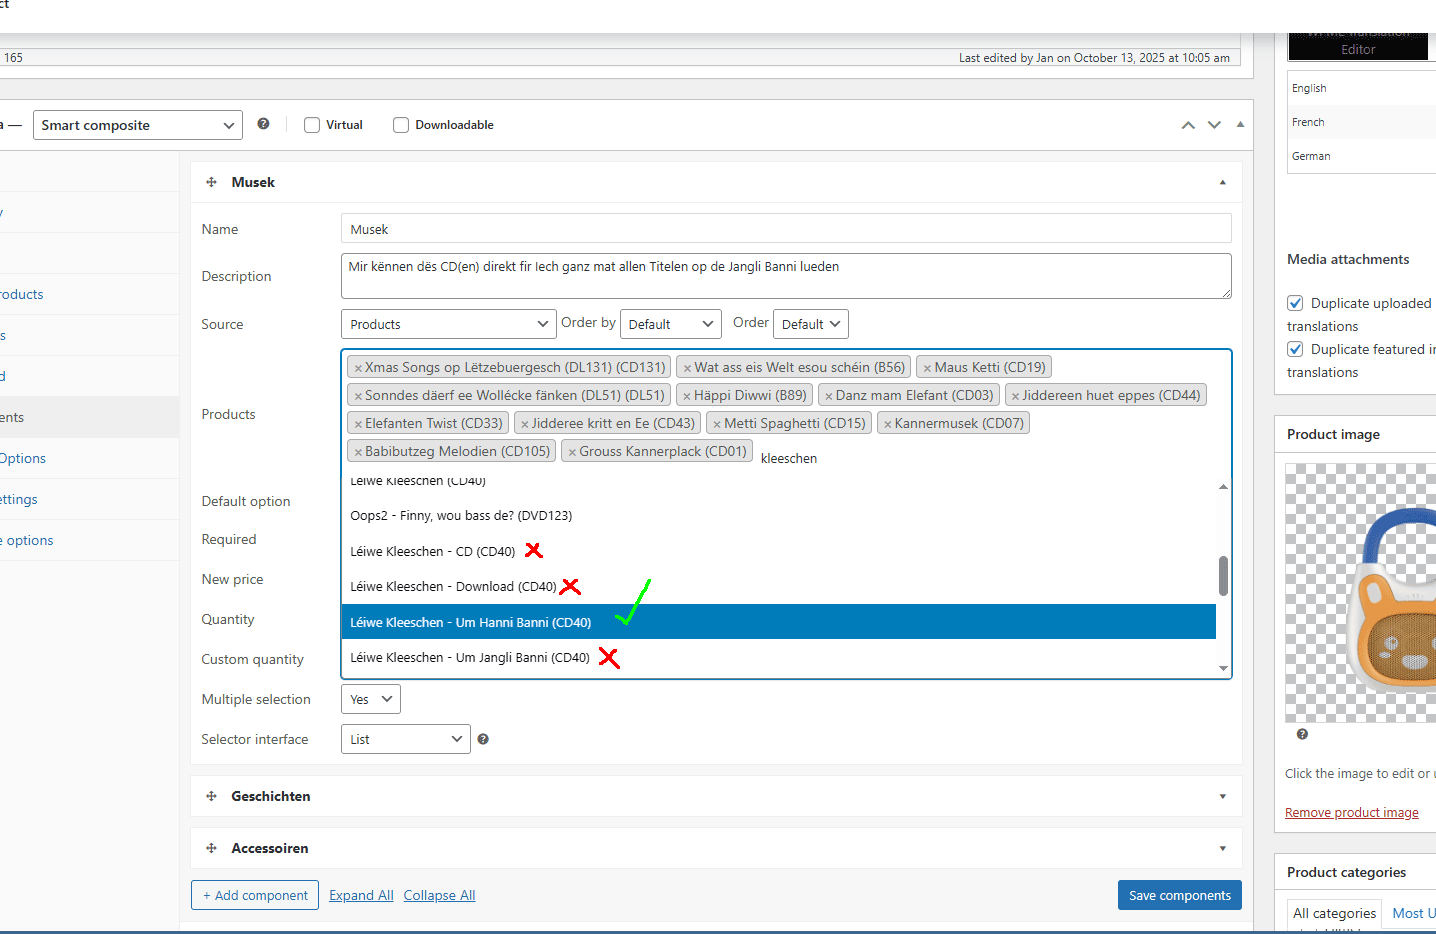This screenshot has height=934, width=1436.
Task: Choose Oops2 - Finny, wou bass de? option
Action: click(461, 516)
